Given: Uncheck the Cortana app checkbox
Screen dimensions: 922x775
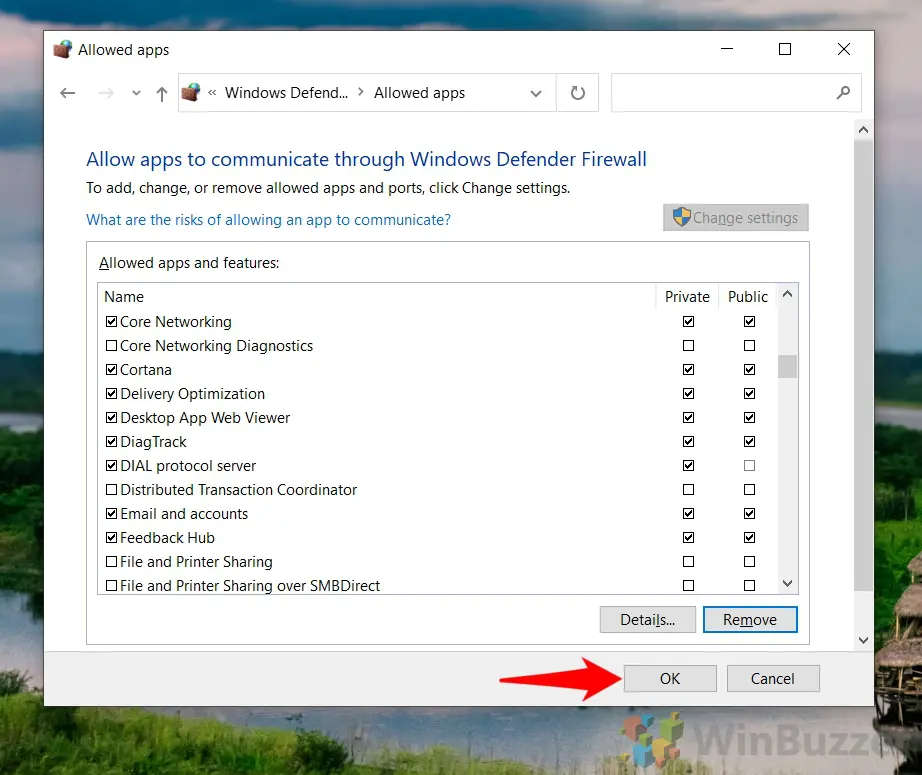Looking at the screenshot, I should click(111, 370).
